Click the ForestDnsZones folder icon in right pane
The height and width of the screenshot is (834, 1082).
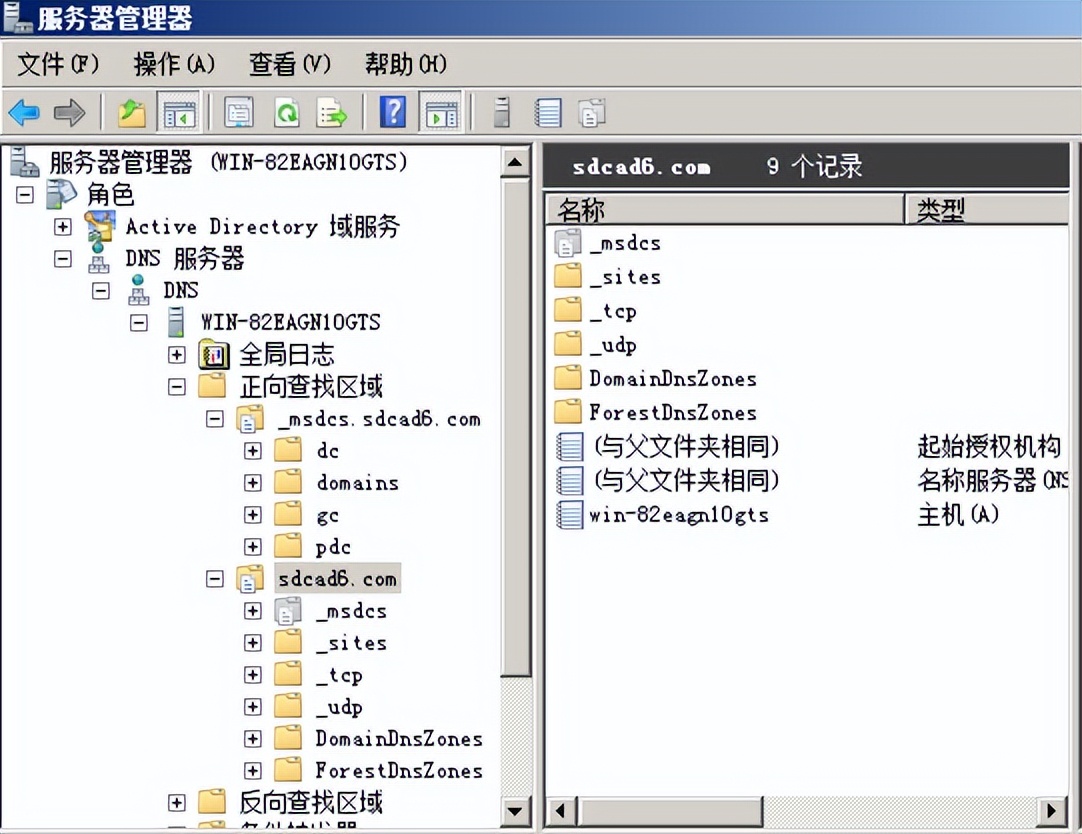(x=568, y=412)
